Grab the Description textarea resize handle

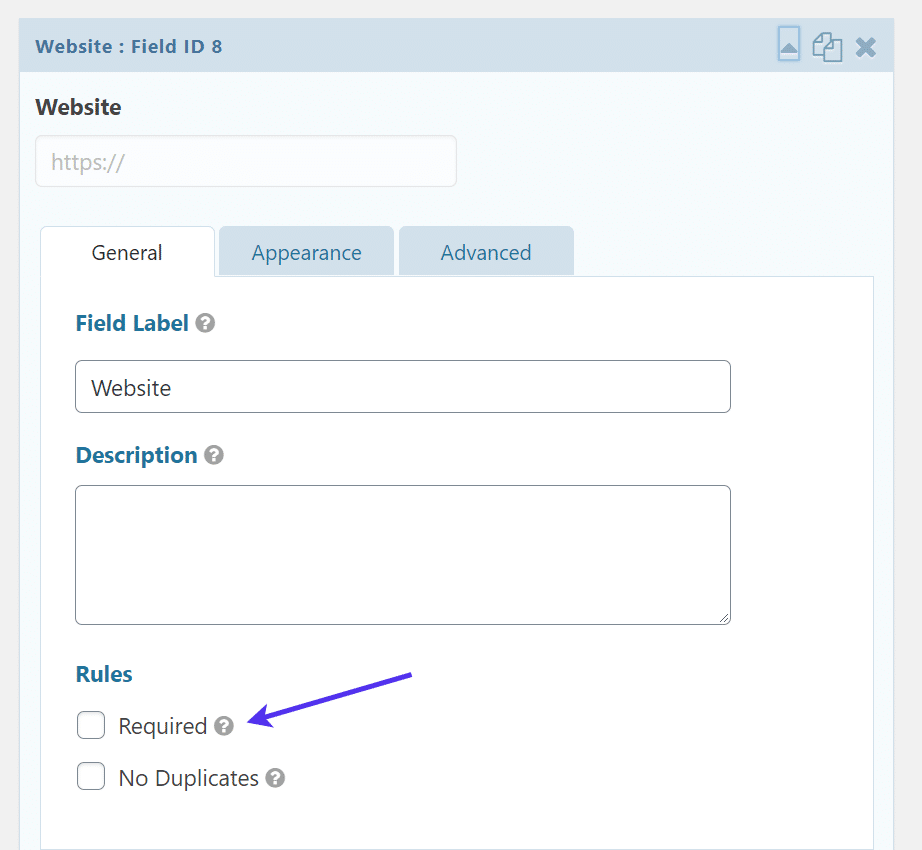725,619
